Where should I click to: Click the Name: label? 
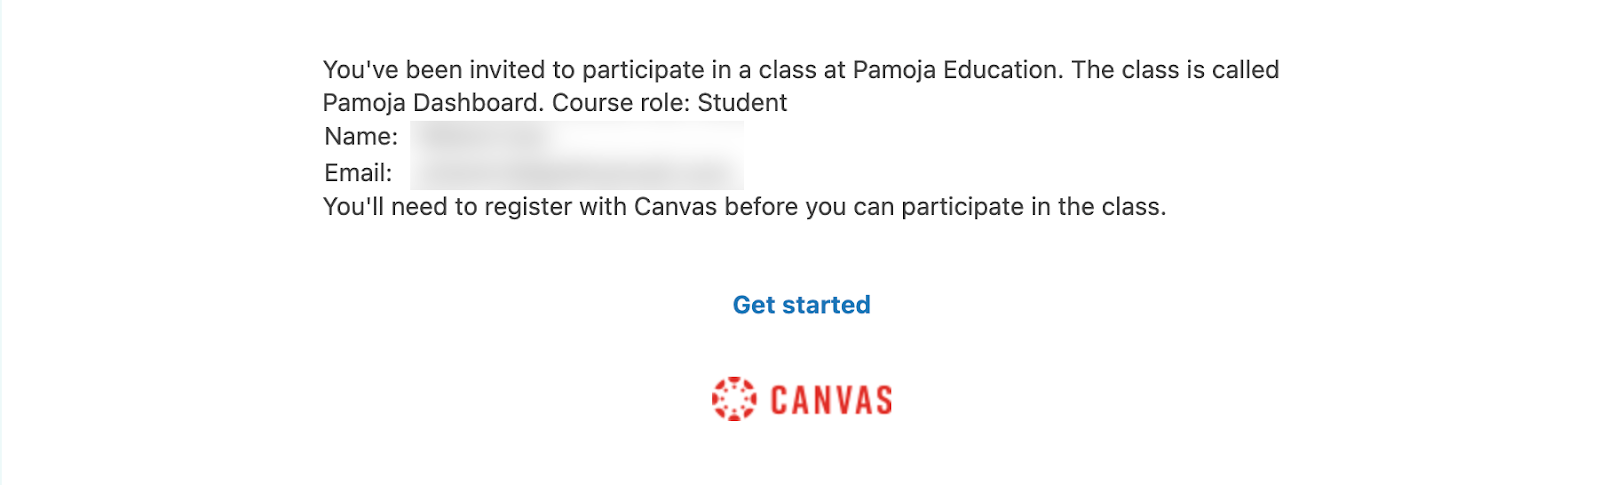pyautogui.click(x=361, y=137)
